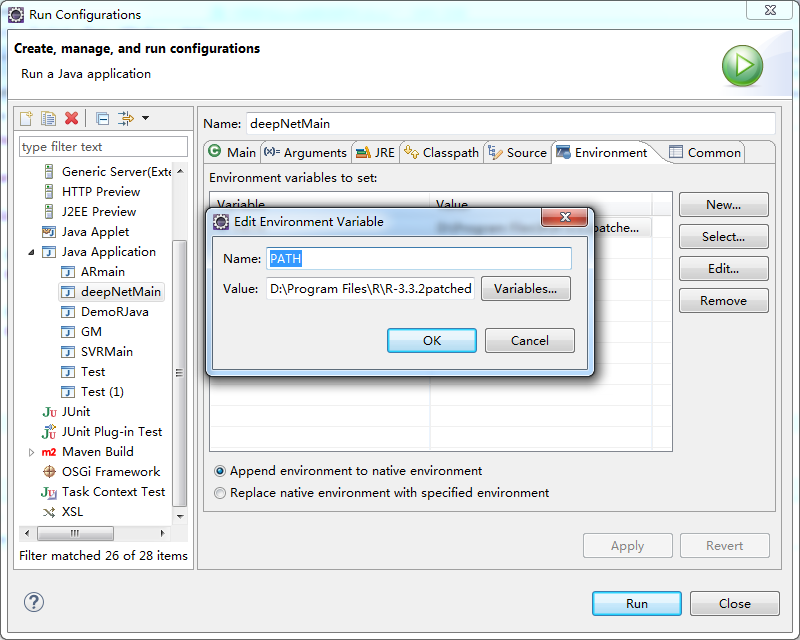Select Replace native environment with specified environment

point(220,493)
